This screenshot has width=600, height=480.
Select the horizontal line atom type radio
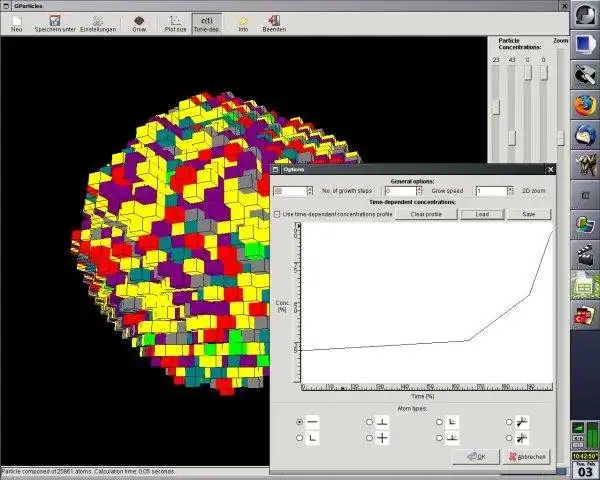pos(299,422)
